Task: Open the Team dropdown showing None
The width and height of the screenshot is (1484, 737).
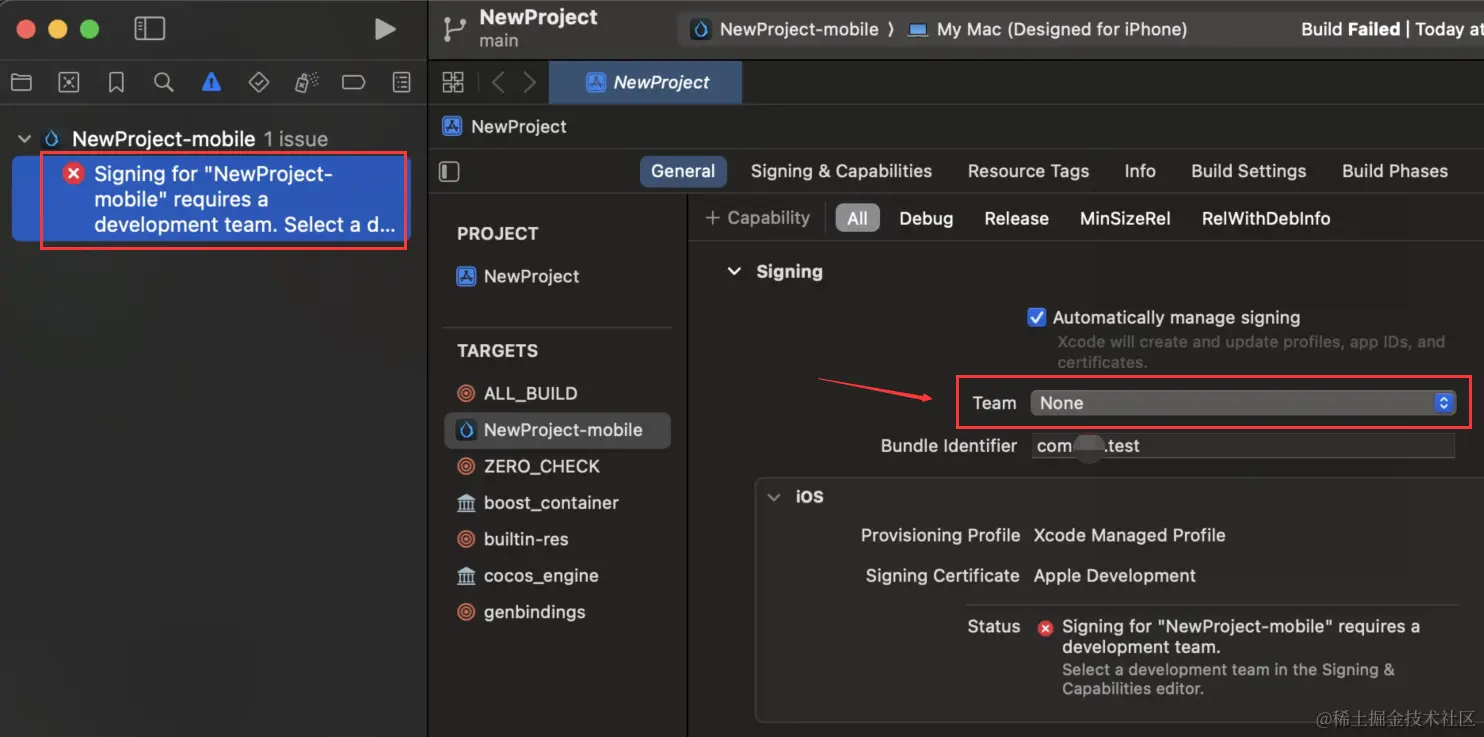Action: pos(1243,403)
